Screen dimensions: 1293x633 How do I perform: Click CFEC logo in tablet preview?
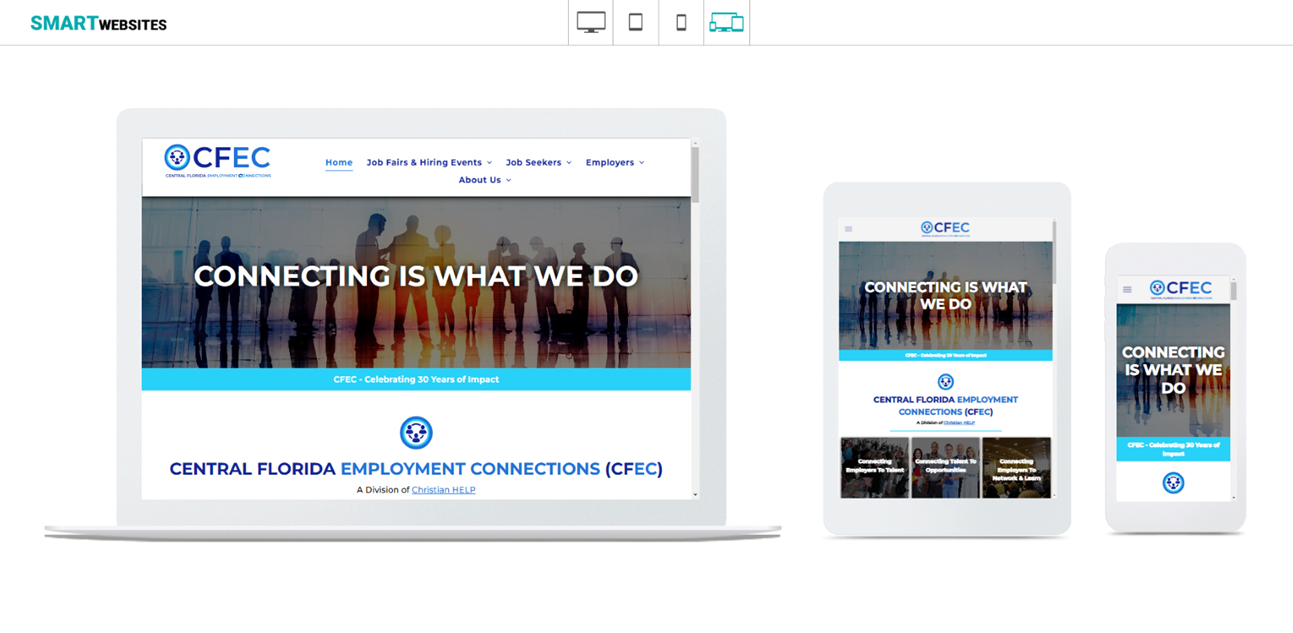pyautogui.click(x=945, y=228)
